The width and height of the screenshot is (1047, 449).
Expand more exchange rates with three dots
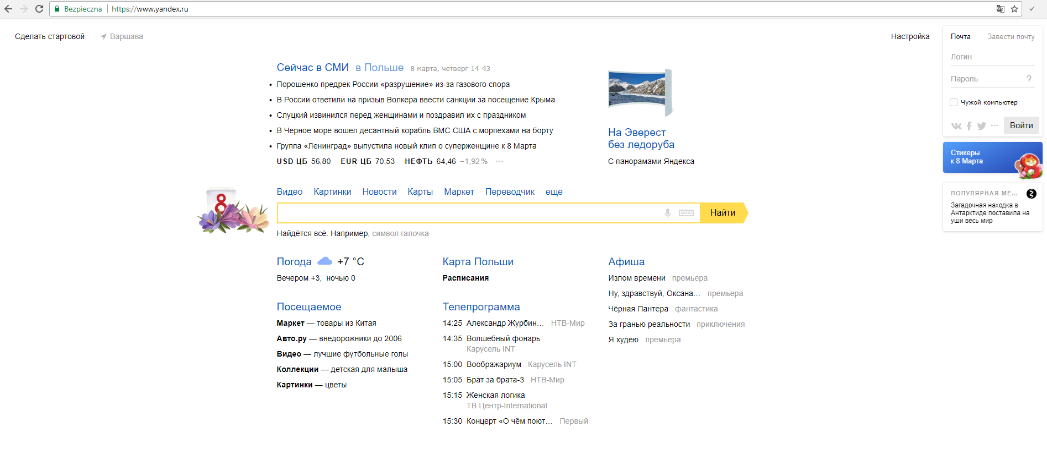pyautogui.click(x=499, y=162)
